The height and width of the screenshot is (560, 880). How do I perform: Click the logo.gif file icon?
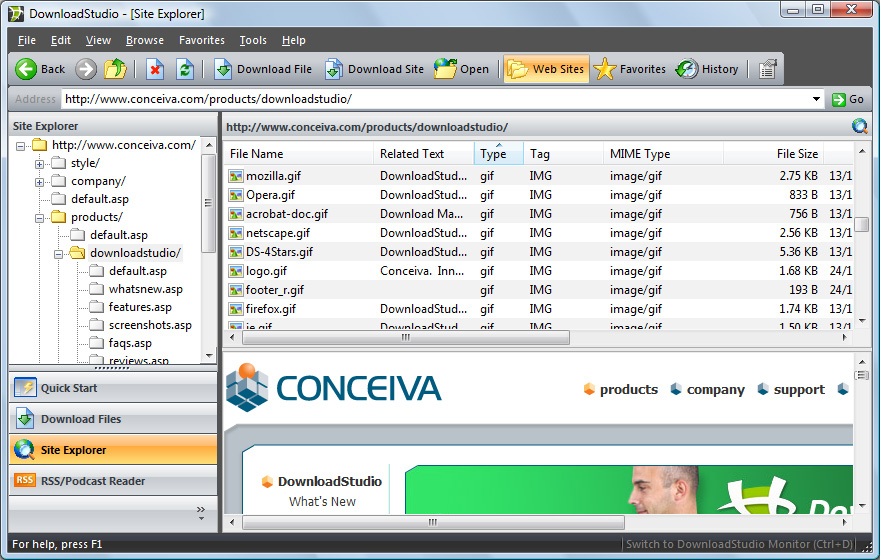[235, 271]
